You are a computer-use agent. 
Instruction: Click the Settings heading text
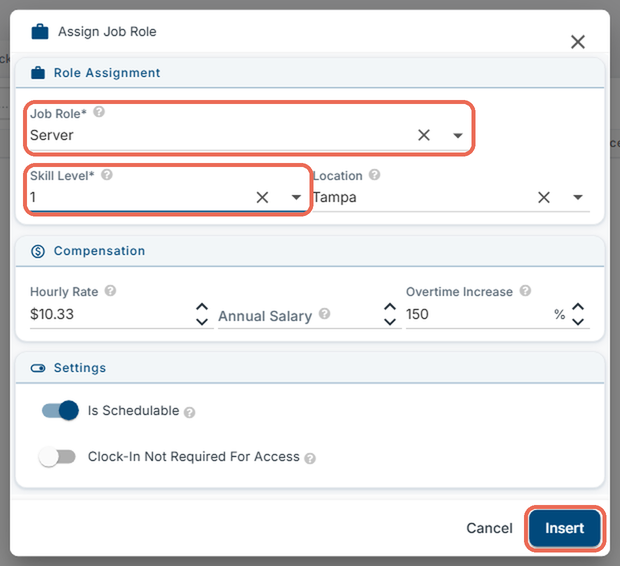point(80,368)
